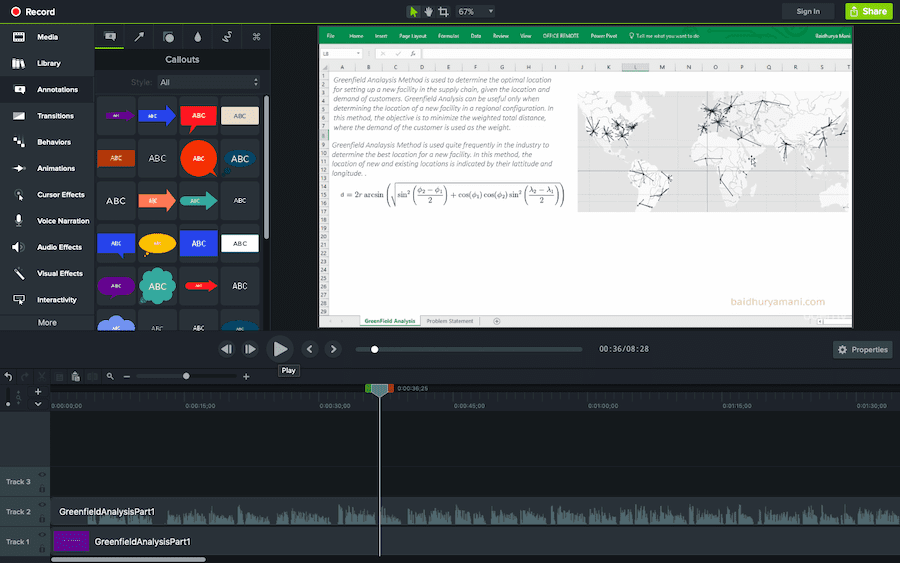Image resolution: width=900 pixels, height=563 pixels.
Task: Open Cursor Effects panel
Action: [48, 195]
